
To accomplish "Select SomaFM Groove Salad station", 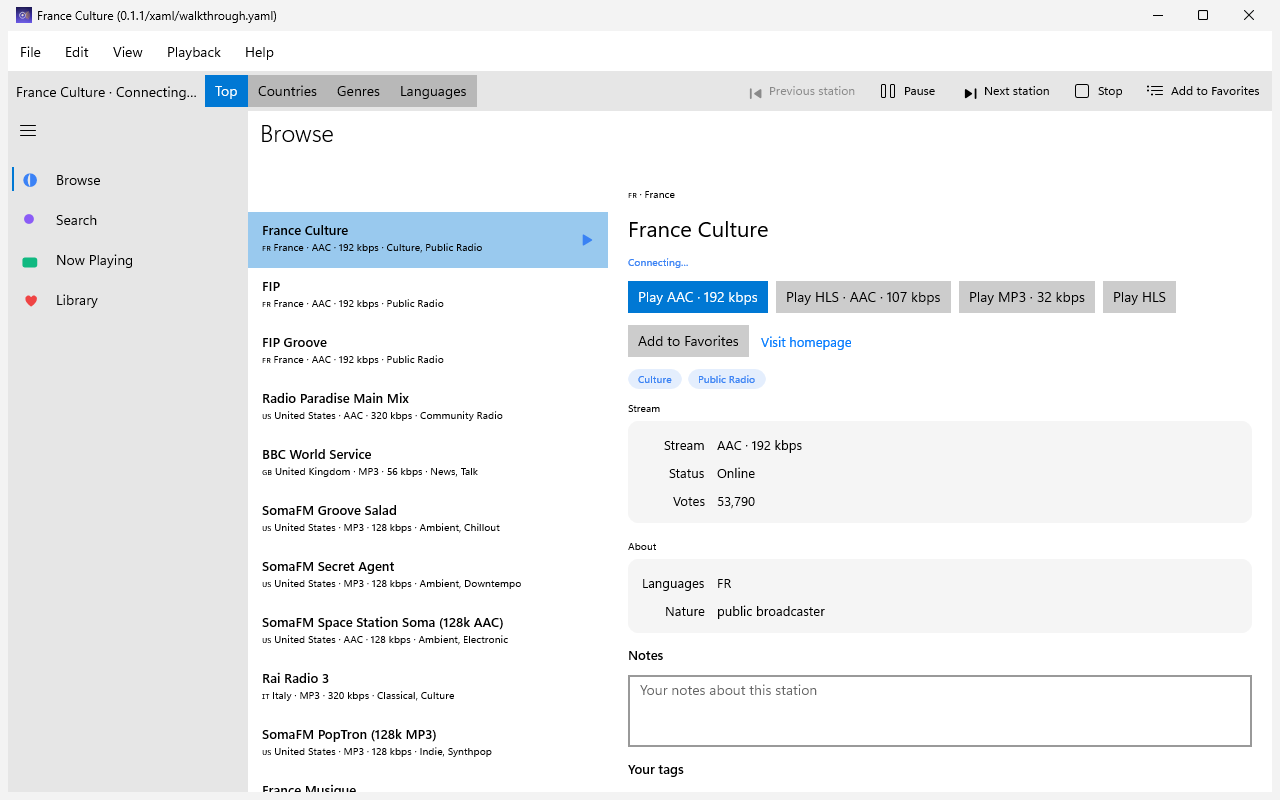I will coord(428,520).
